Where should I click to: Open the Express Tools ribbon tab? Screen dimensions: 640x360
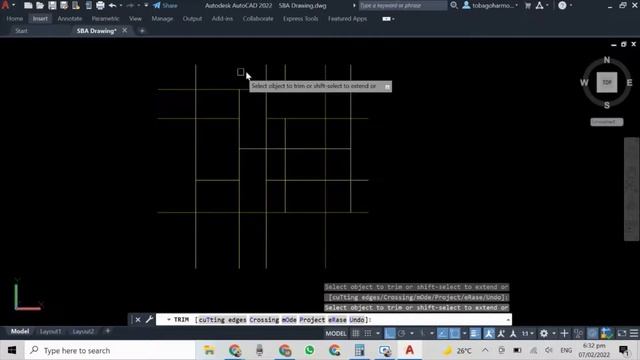pyautogui.click(x=300, y=19)
